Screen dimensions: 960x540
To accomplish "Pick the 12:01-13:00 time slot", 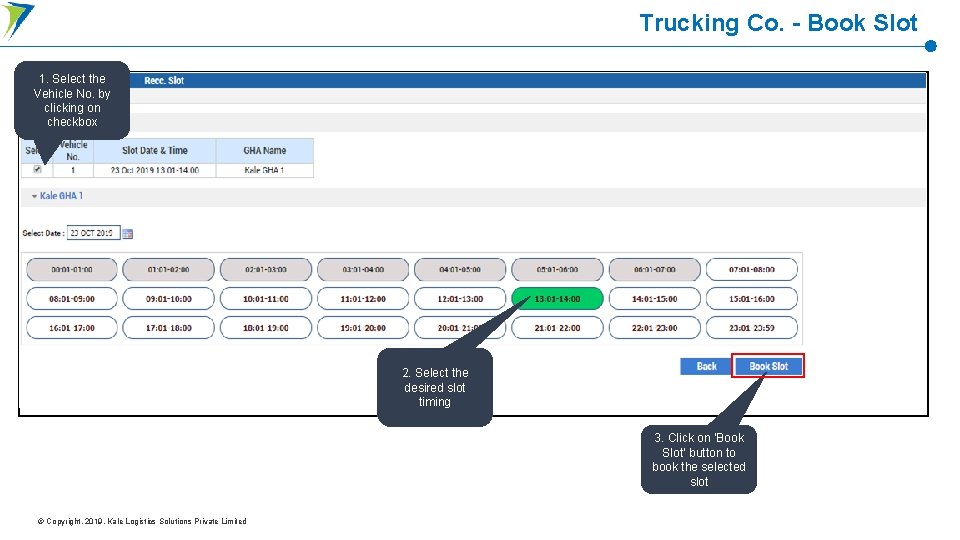I will point(460,299).
